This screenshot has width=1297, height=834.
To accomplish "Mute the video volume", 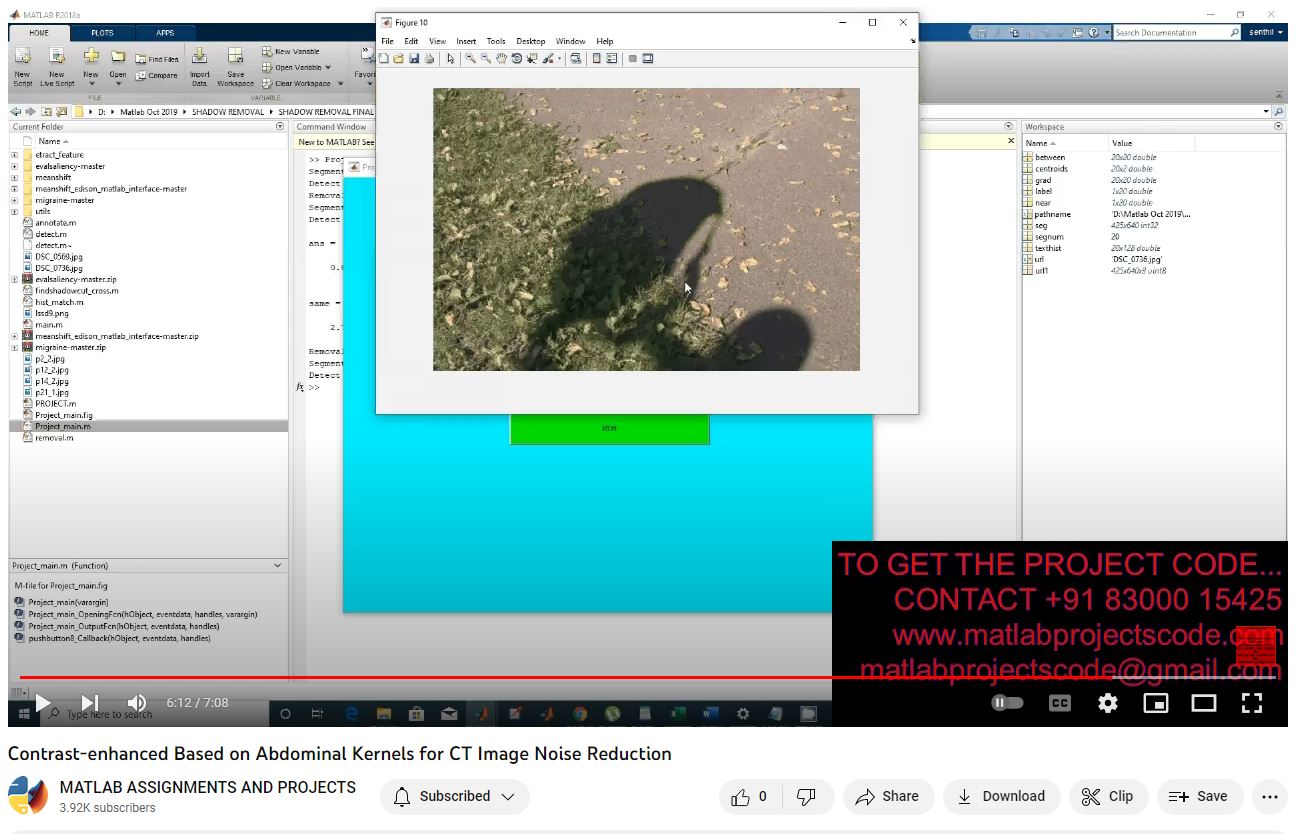I will 137,703.
